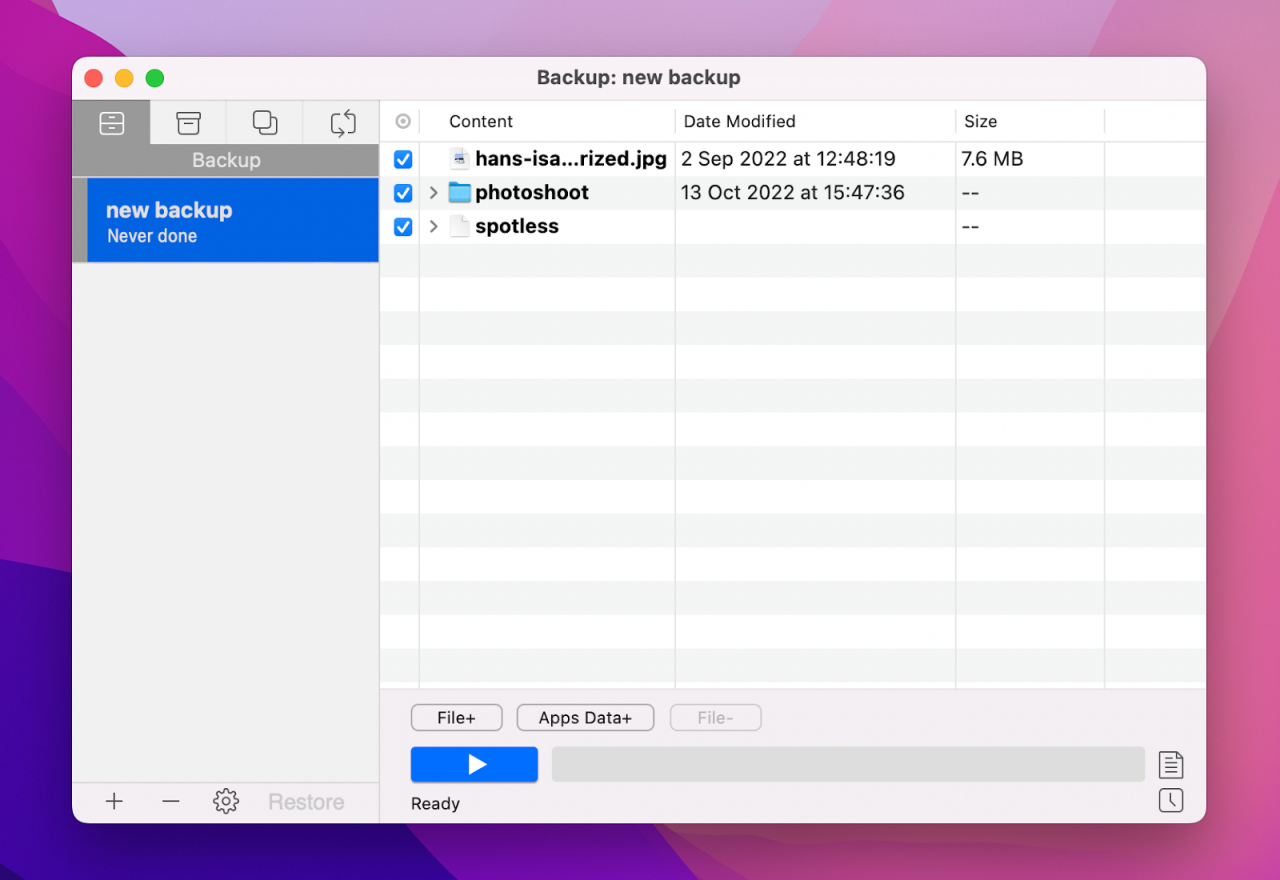This screenshot has height=880, width=1280.
Task: Open project settings gear
Action: pos(226,801)
